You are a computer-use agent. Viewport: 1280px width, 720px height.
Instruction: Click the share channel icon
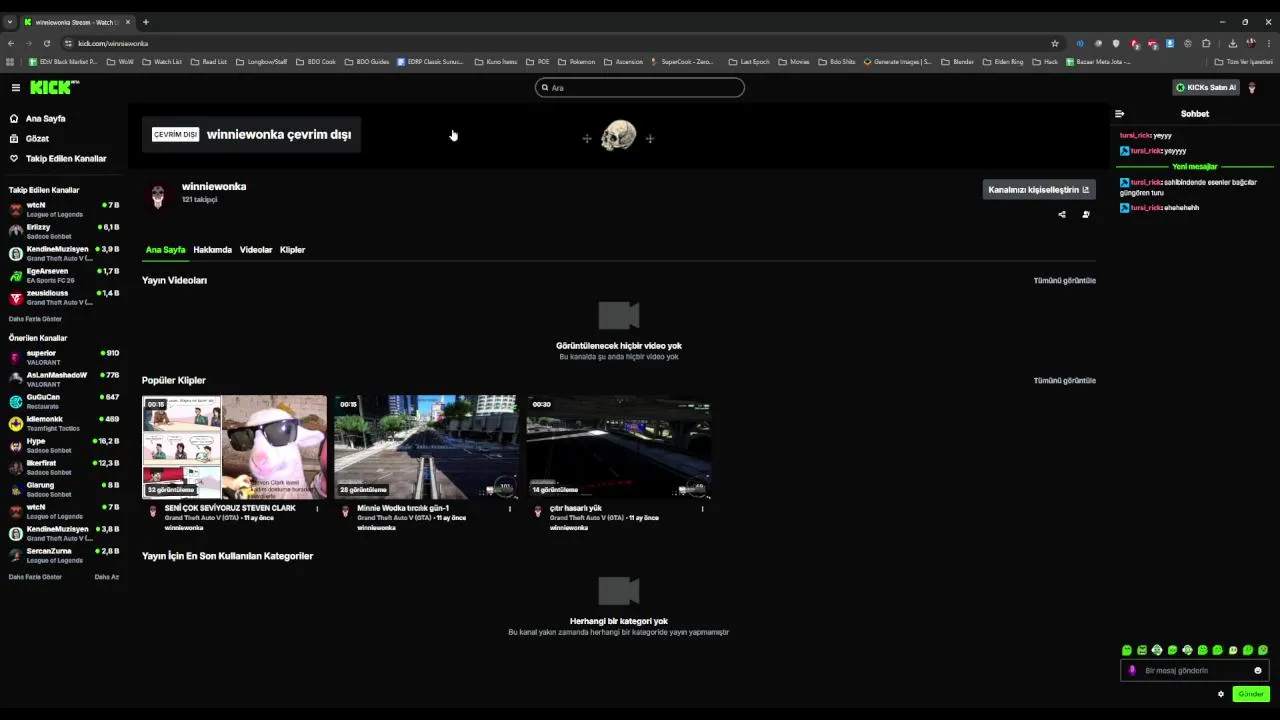pyautogui.click(x=1062, y=214)
